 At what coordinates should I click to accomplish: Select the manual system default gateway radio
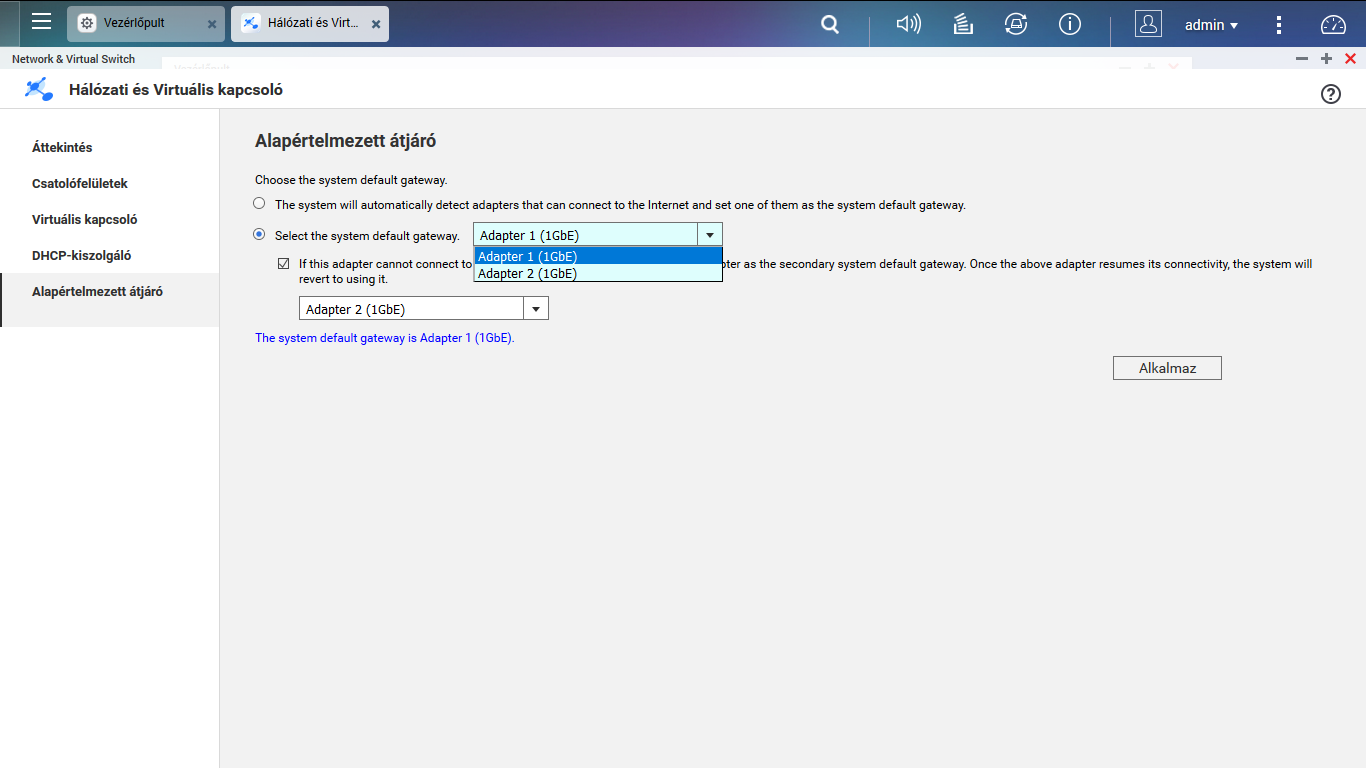[259, 235]
